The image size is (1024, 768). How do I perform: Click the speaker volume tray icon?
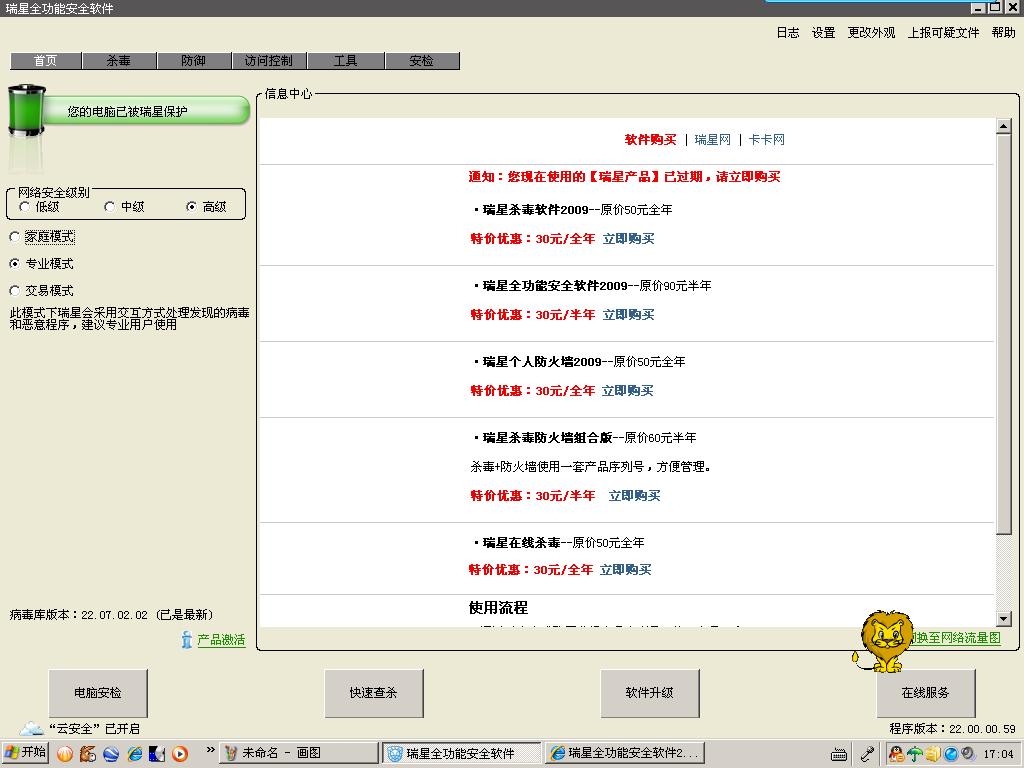[x=967, y=754]
